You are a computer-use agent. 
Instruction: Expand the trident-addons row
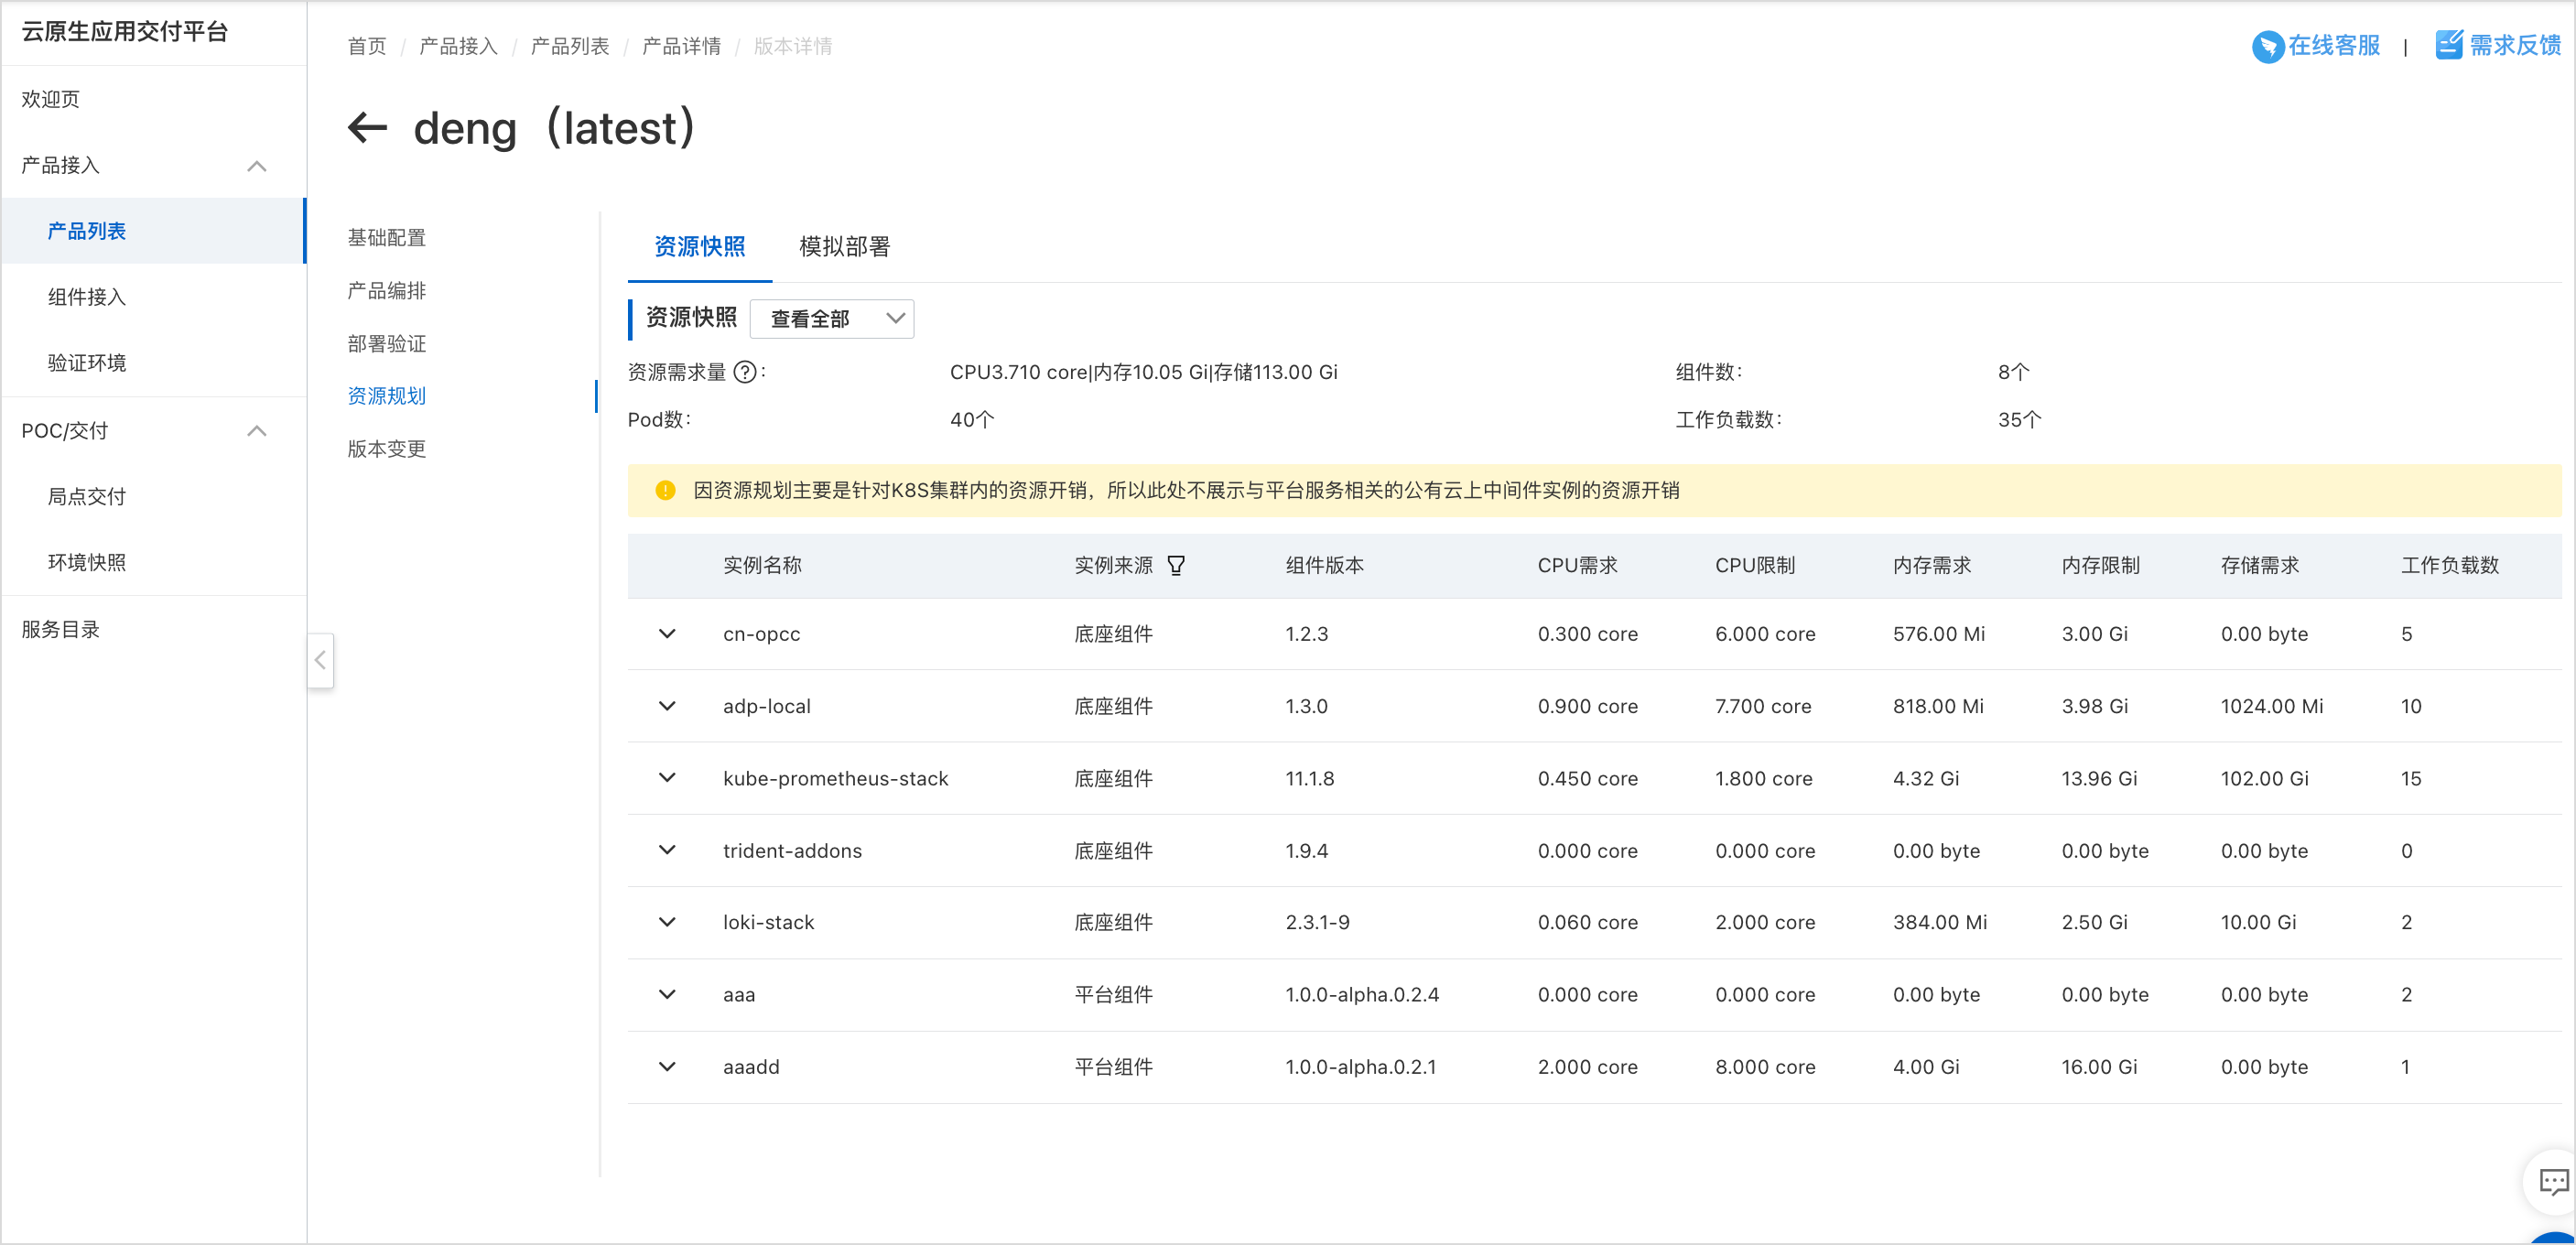point(667,850)
